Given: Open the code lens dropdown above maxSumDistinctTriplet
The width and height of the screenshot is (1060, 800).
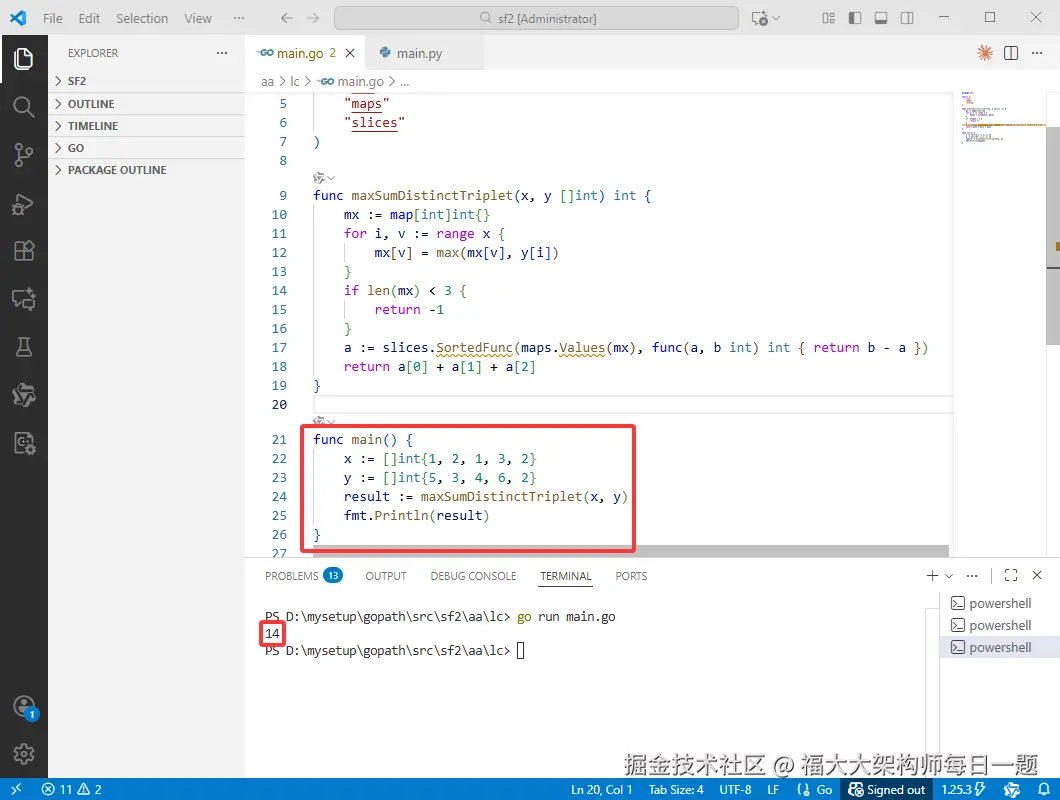Looking at the screenshot, I should tap(324, 178).
